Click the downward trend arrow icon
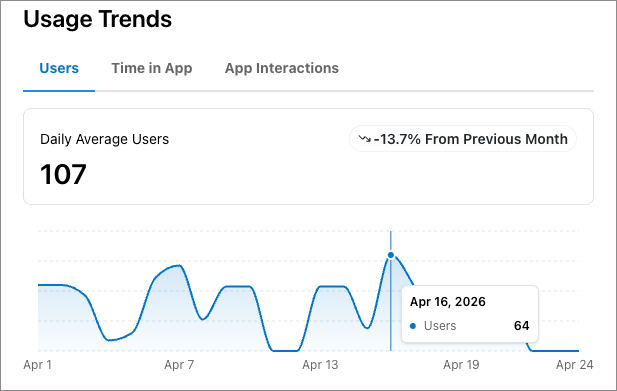 pyautogui.click(x=365, y=139)
